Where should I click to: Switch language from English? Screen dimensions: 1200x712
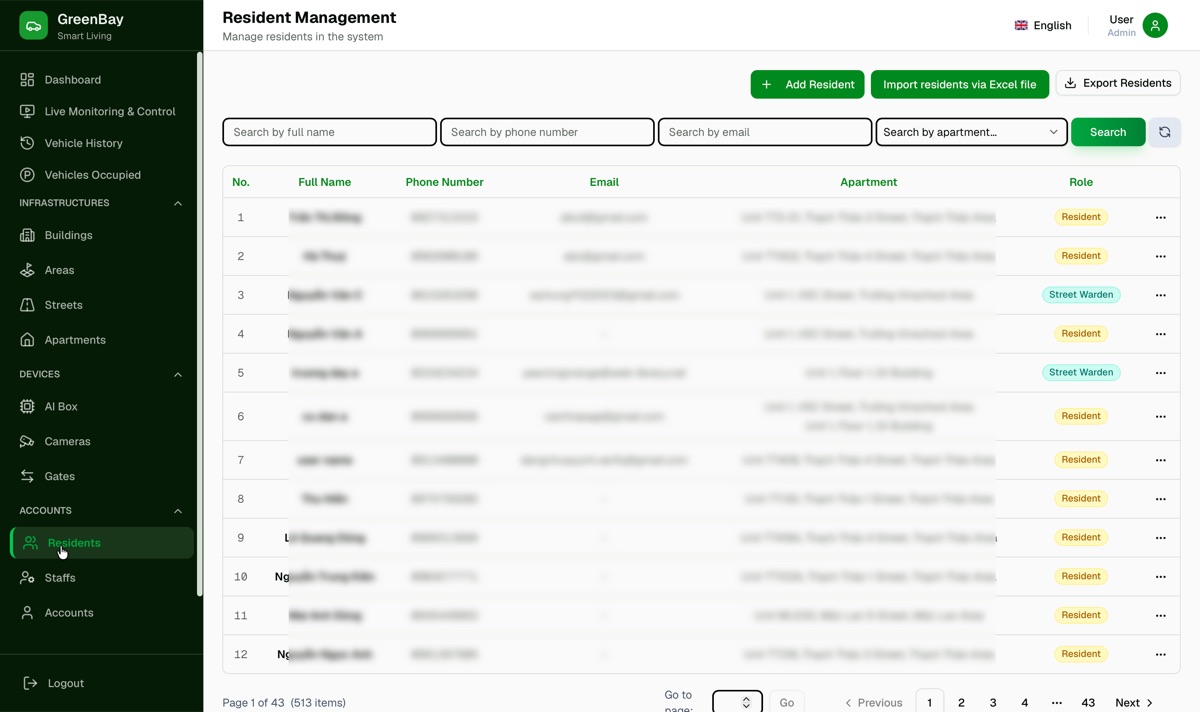point(1043,26)
